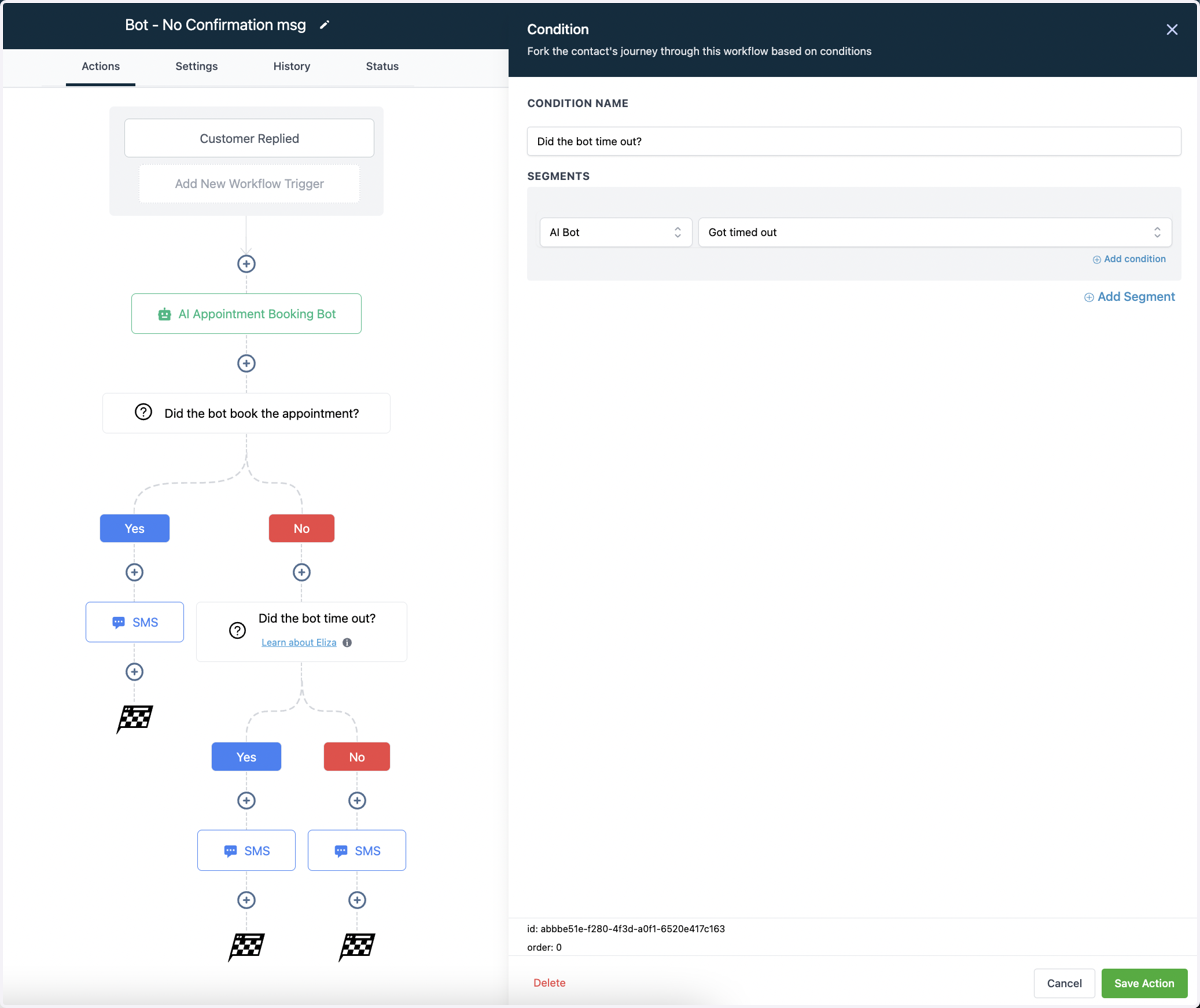Click the 'order: 0' text
Screen dimensions: 1200x1008
[x=544, y=947]
